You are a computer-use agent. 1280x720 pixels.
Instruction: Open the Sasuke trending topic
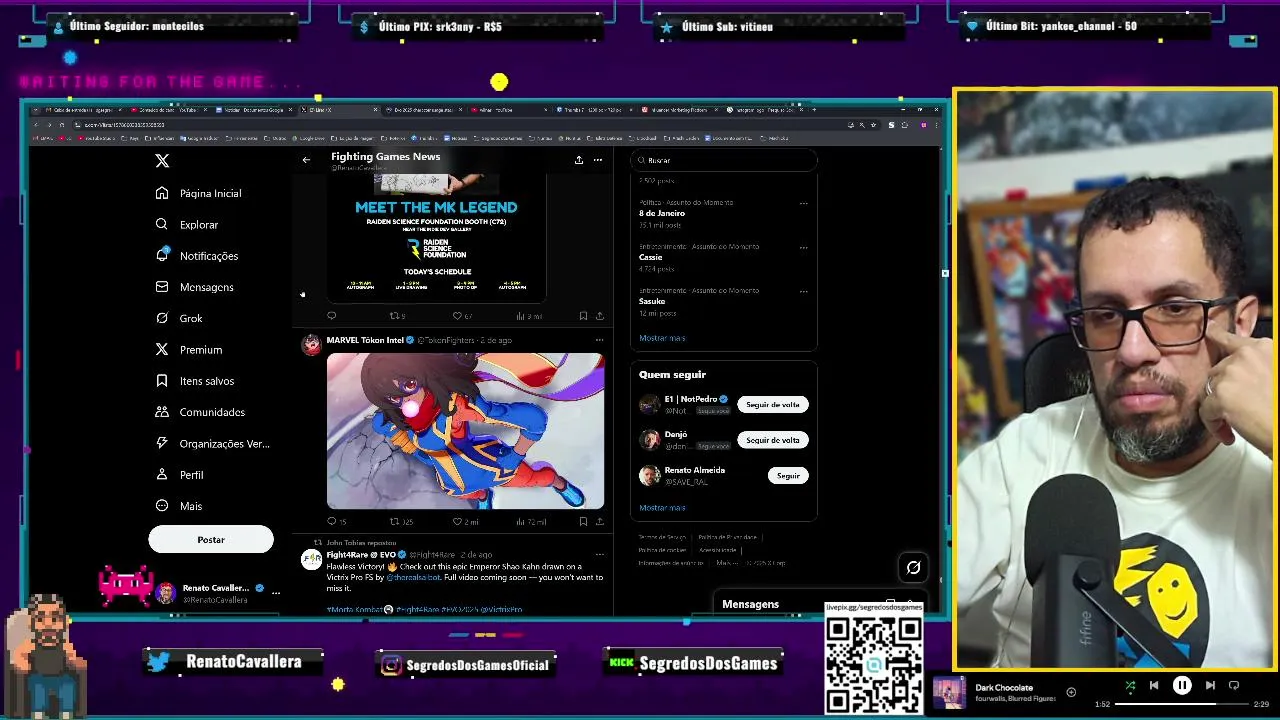coord(652,301)
